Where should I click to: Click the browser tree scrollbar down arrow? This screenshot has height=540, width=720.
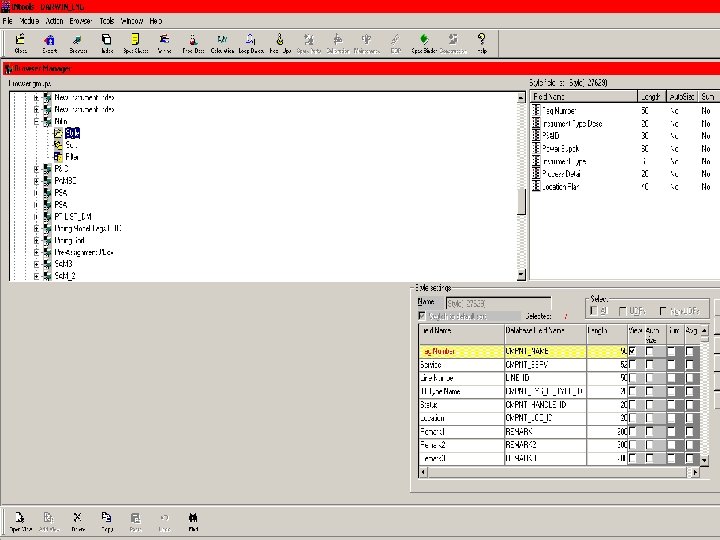[x=521, y=275]
